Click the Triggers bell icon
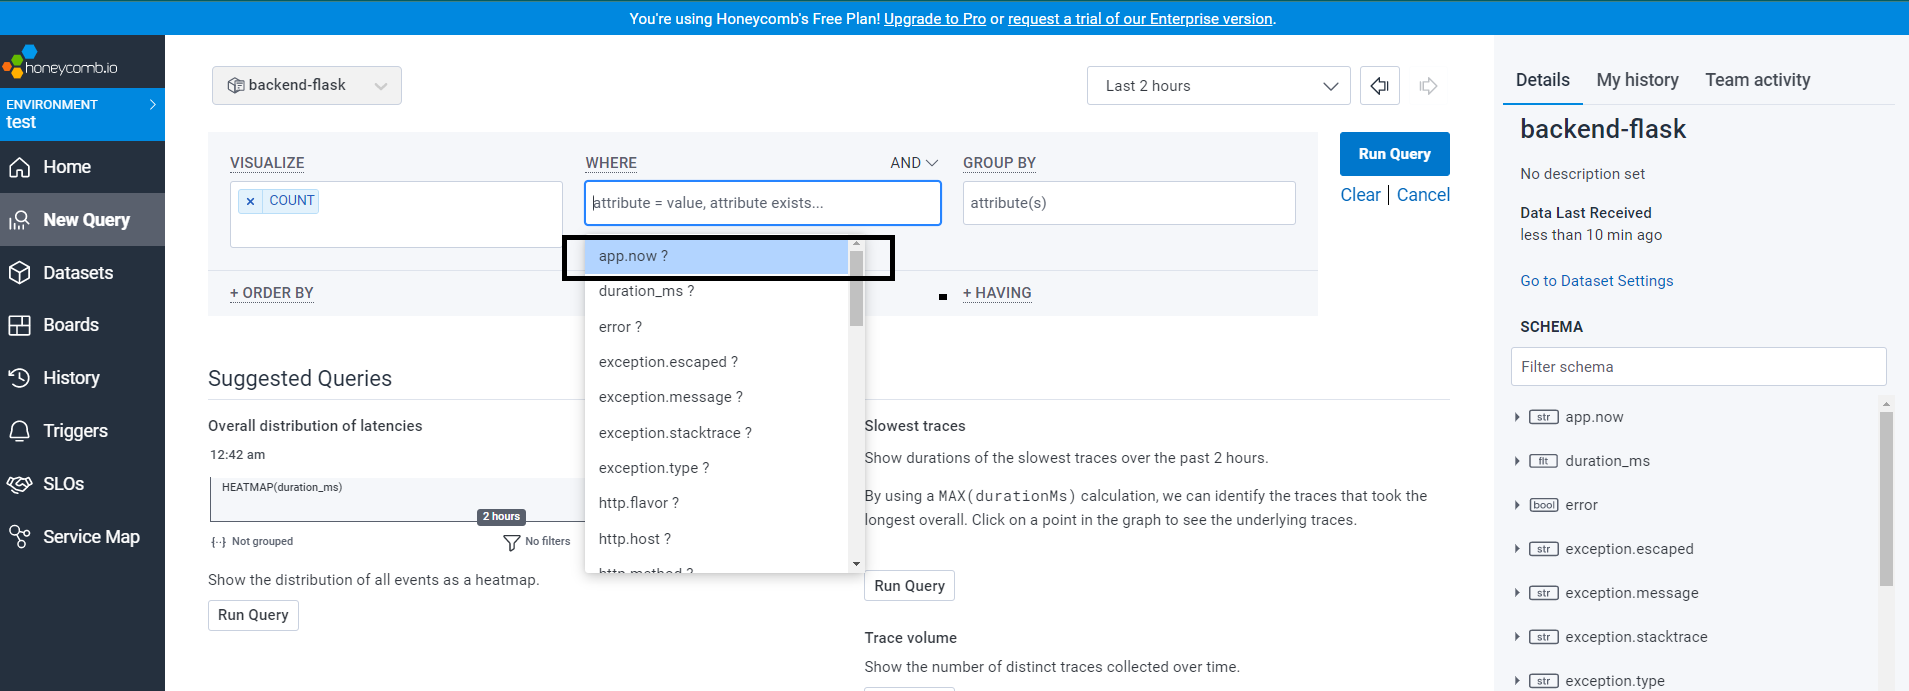The height and width of the screenshot is (691, 1909). (19, 431)
